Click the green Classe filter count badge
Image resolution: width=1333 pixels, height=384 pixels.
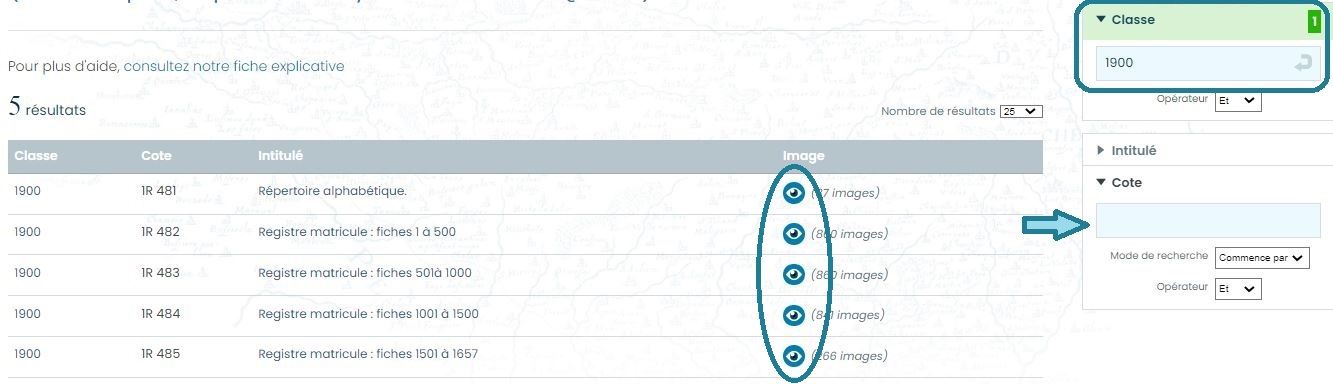click(x=1314, y=20)
